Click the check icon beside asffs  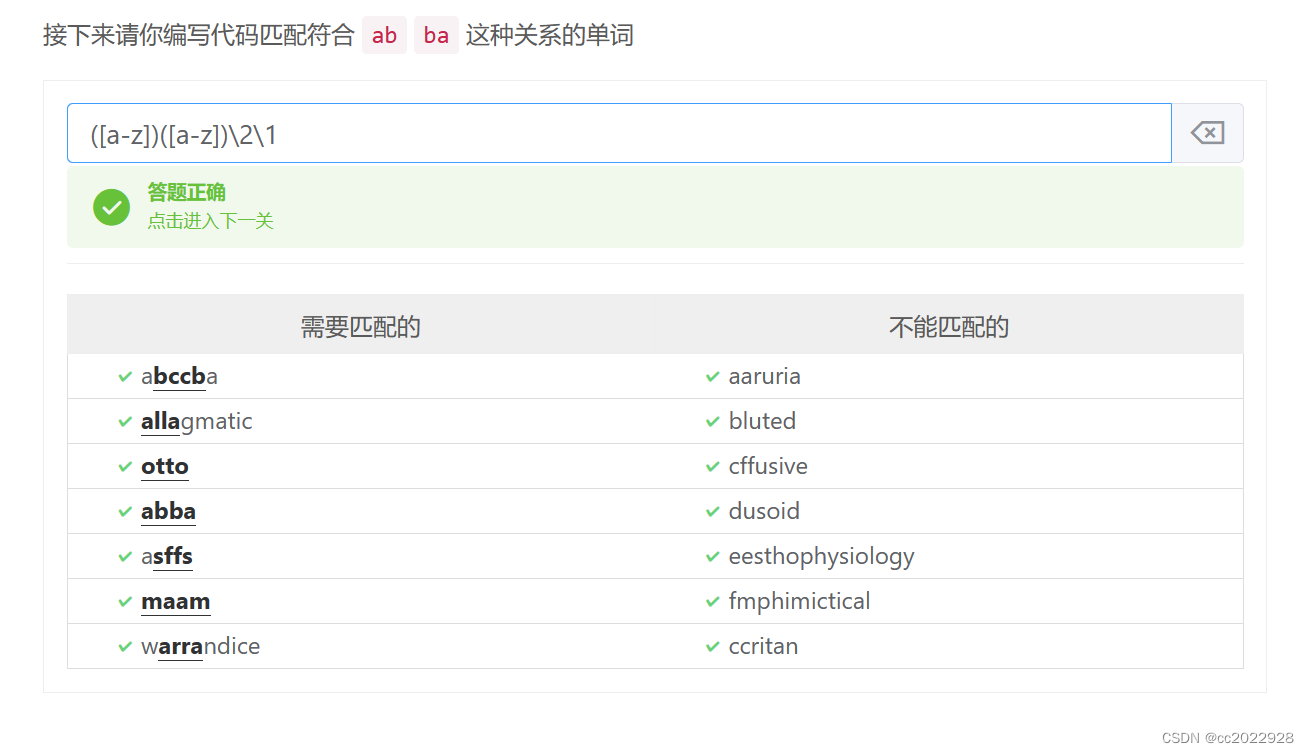(x=125, y=556)
